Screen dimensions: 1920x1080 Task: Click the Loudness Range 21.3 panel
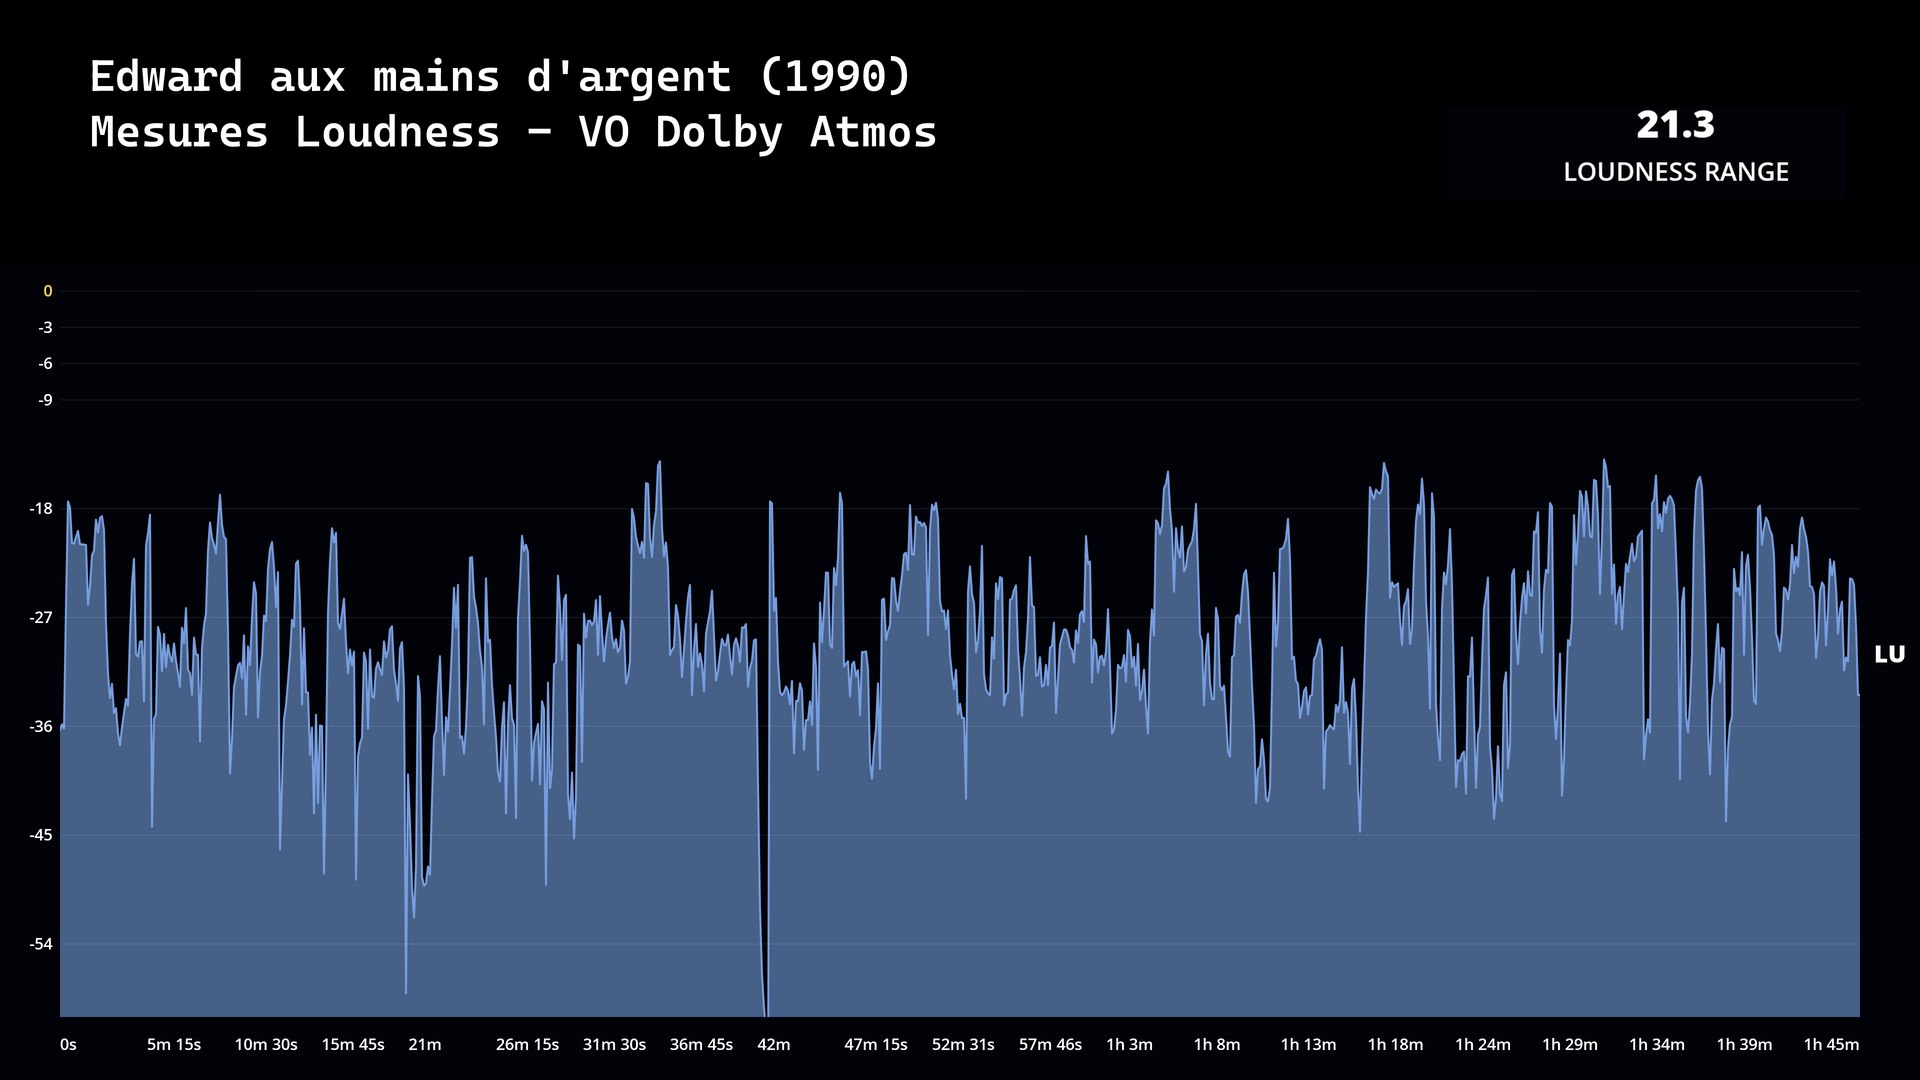coord(1646,150)
